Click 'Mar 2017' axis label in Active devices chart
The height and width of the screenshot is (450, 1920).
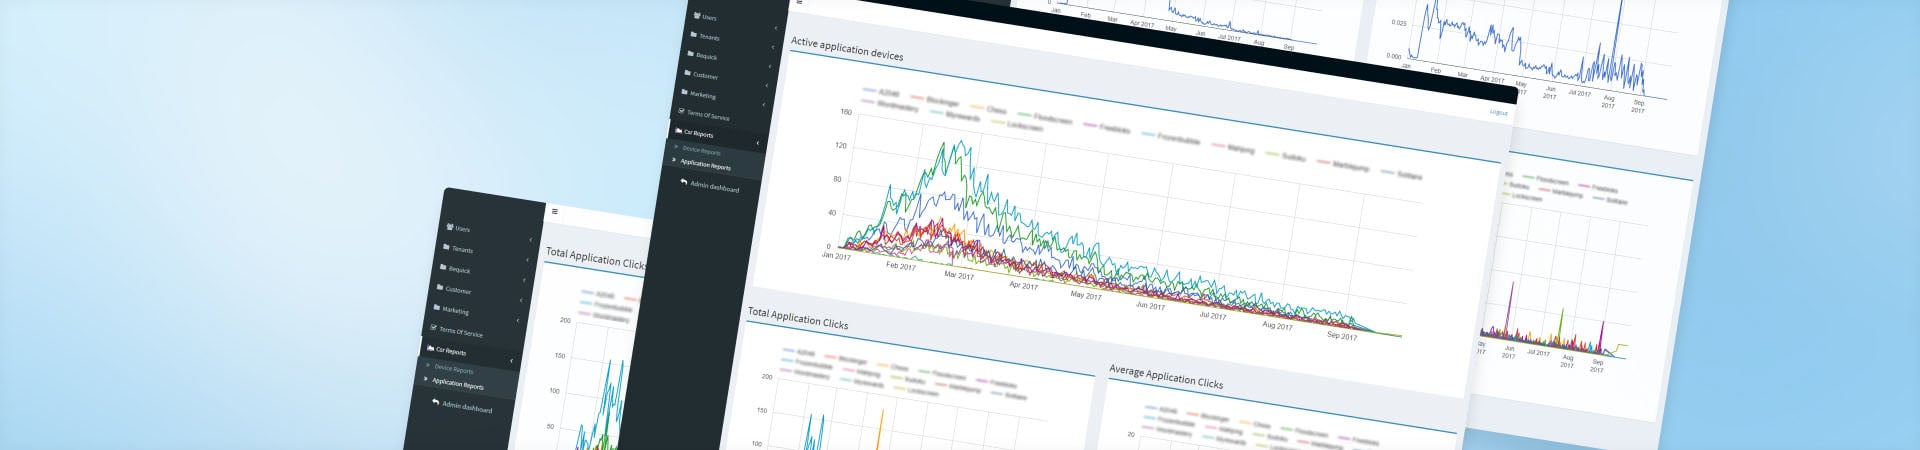pos(959,275)
